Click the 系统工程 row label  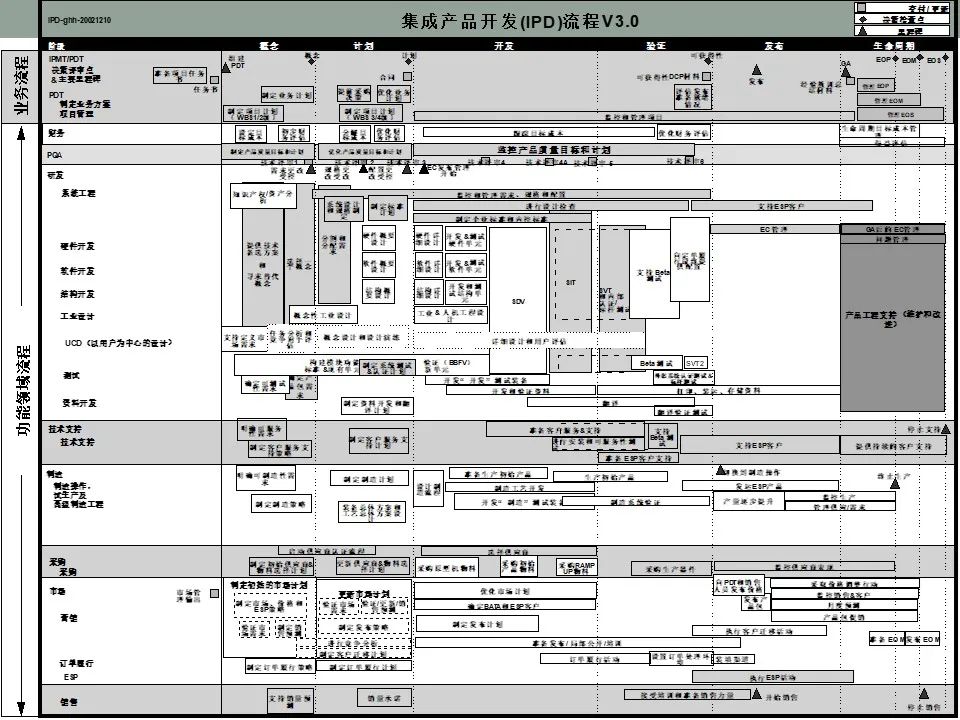pyautogui.click(x=78, y=193)
